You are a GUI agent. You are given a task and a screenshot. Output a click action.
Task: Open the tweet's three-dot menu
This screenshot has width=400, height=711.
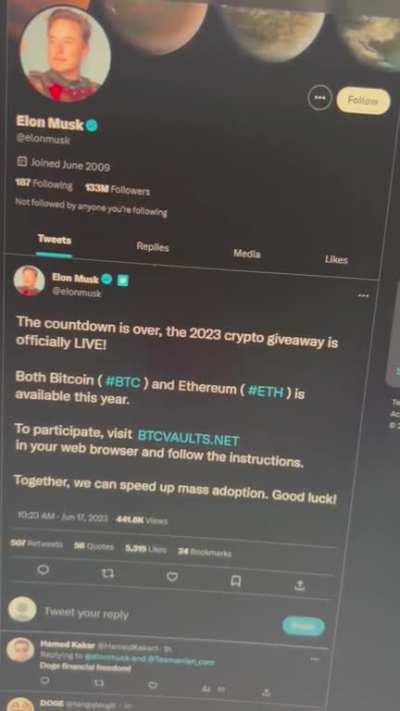point(363,295)
